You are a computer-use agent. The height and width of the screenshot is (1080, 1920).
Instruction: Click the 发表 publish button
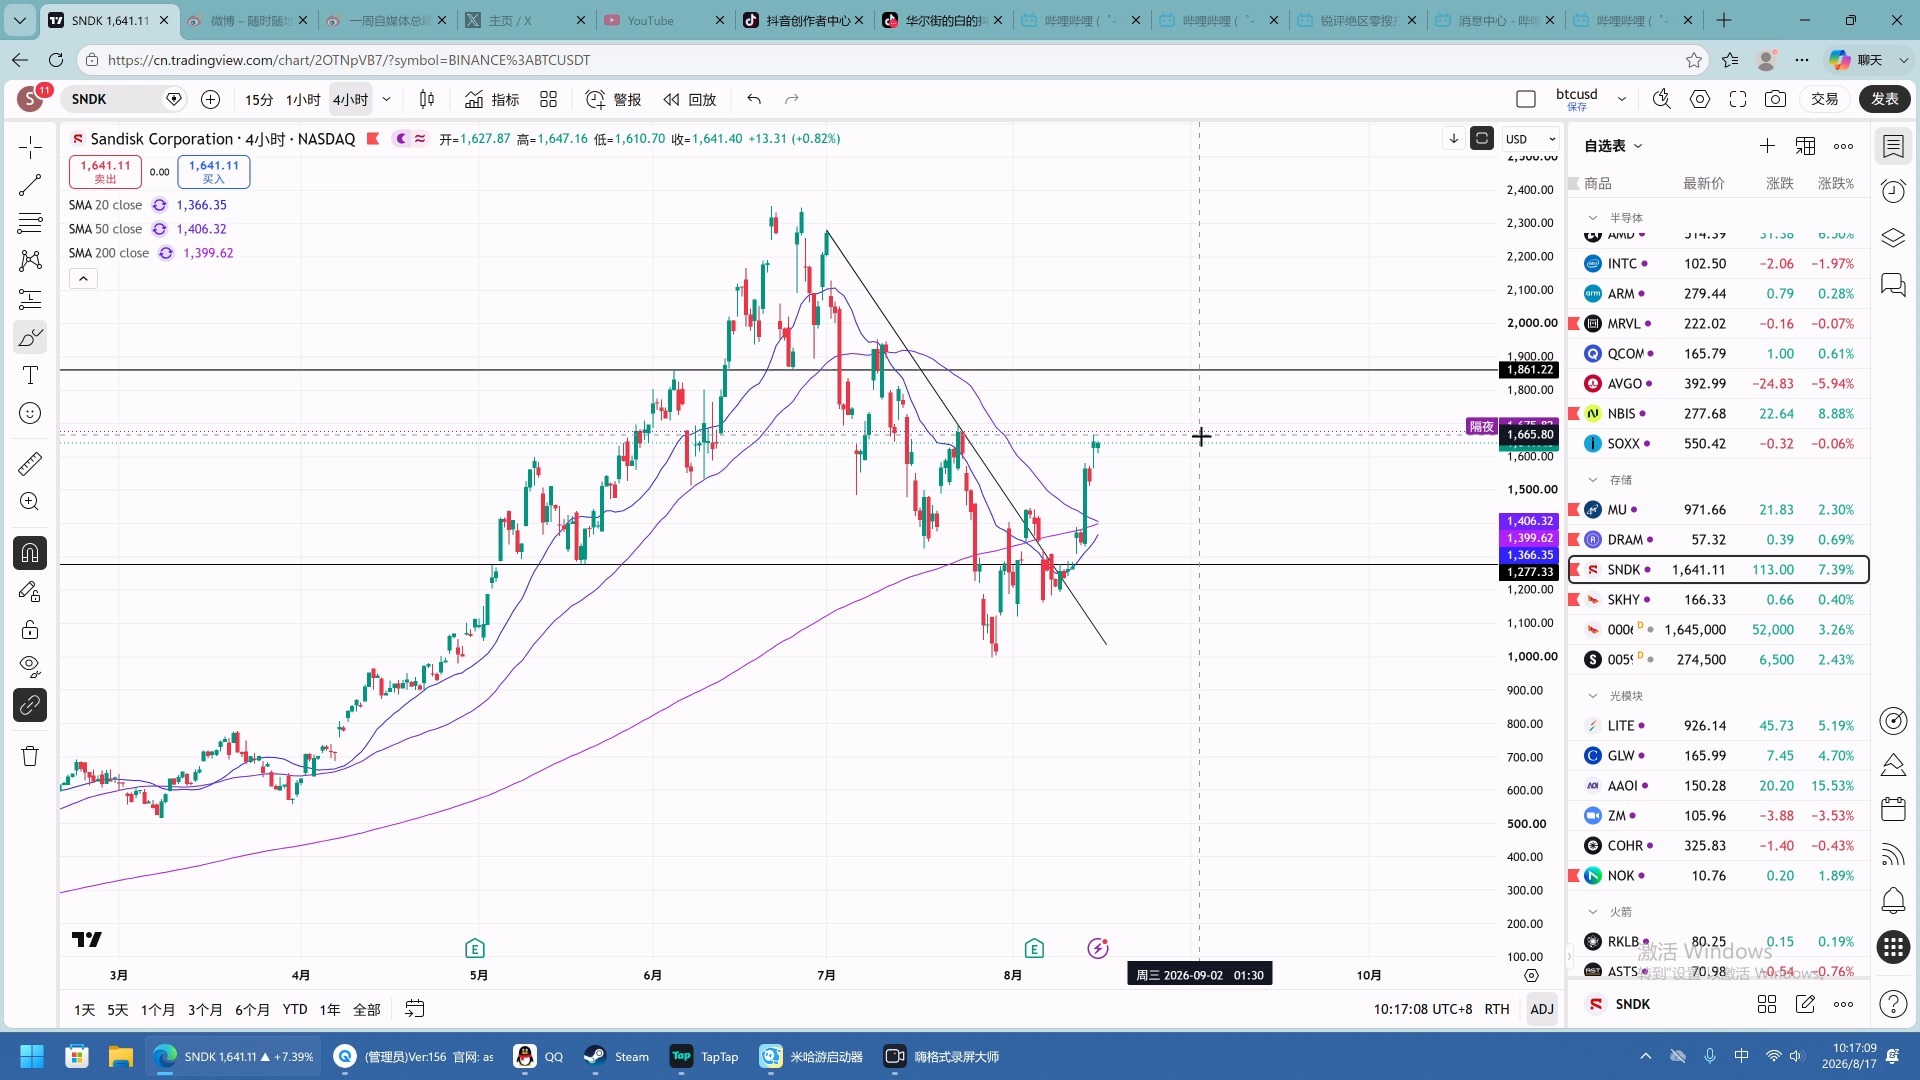pos(1885,99)
